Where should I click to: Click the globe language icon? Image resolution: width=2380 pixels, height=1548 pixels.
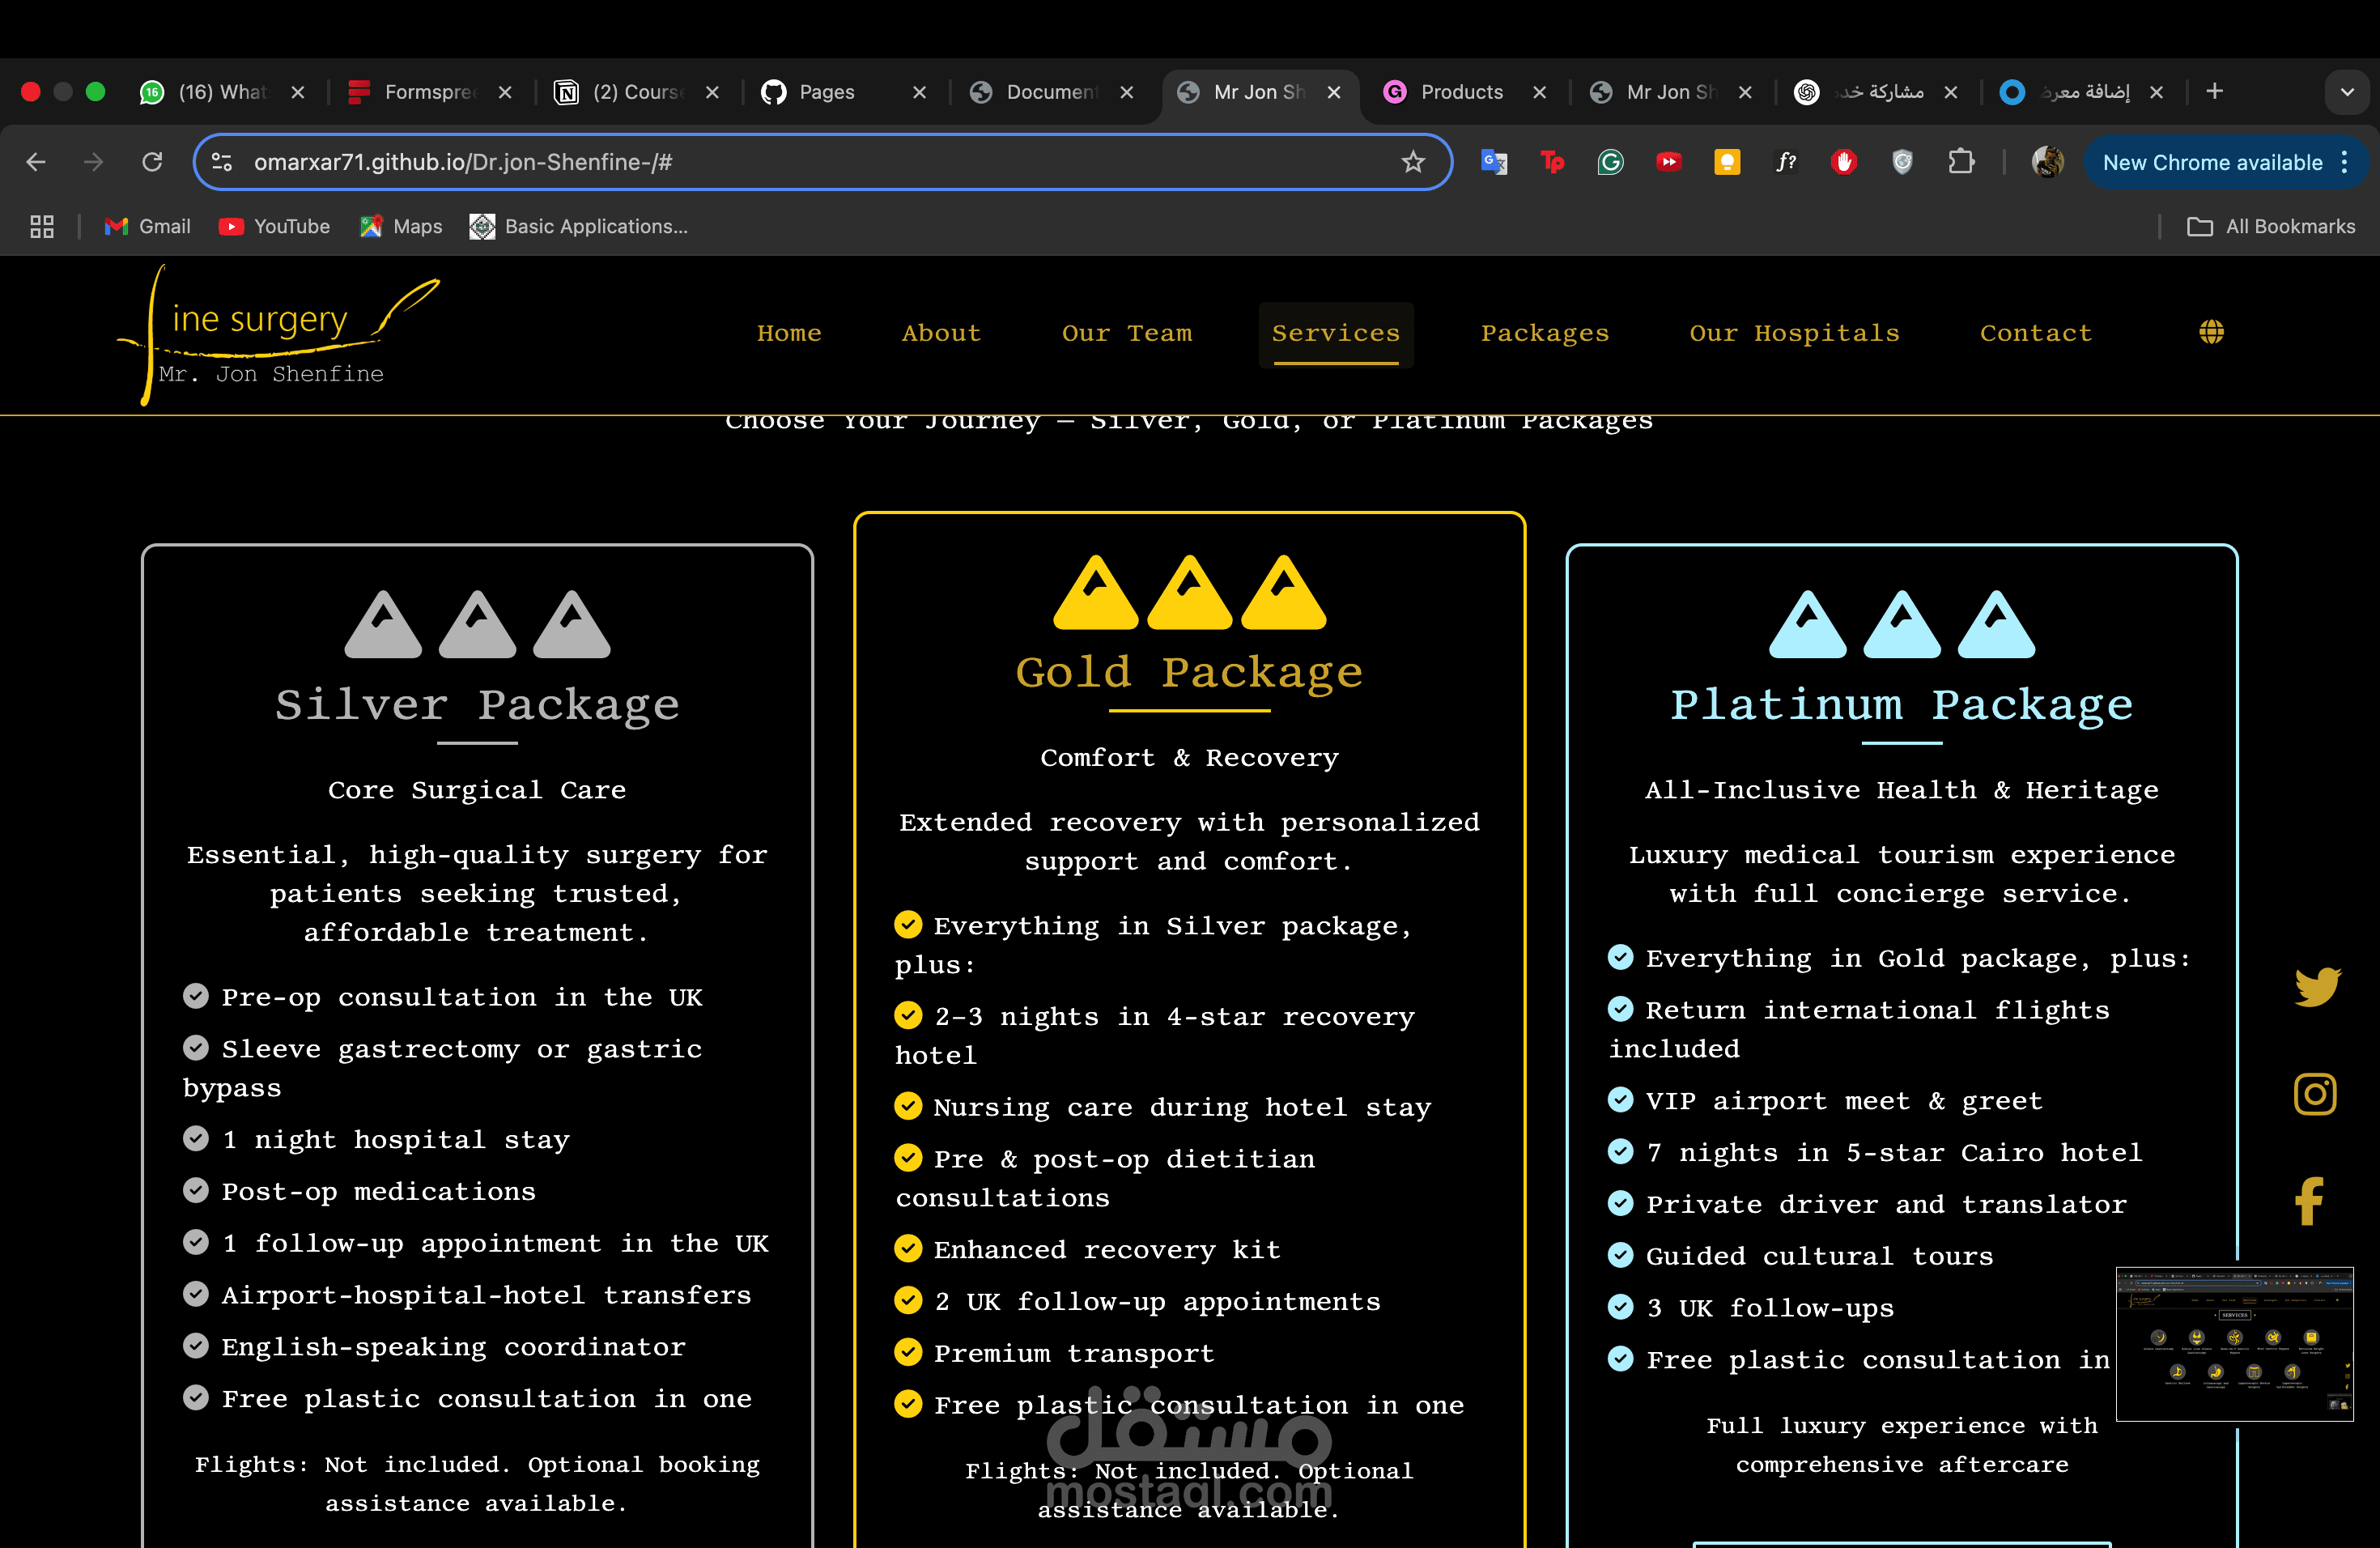(x=2211, y=332)
